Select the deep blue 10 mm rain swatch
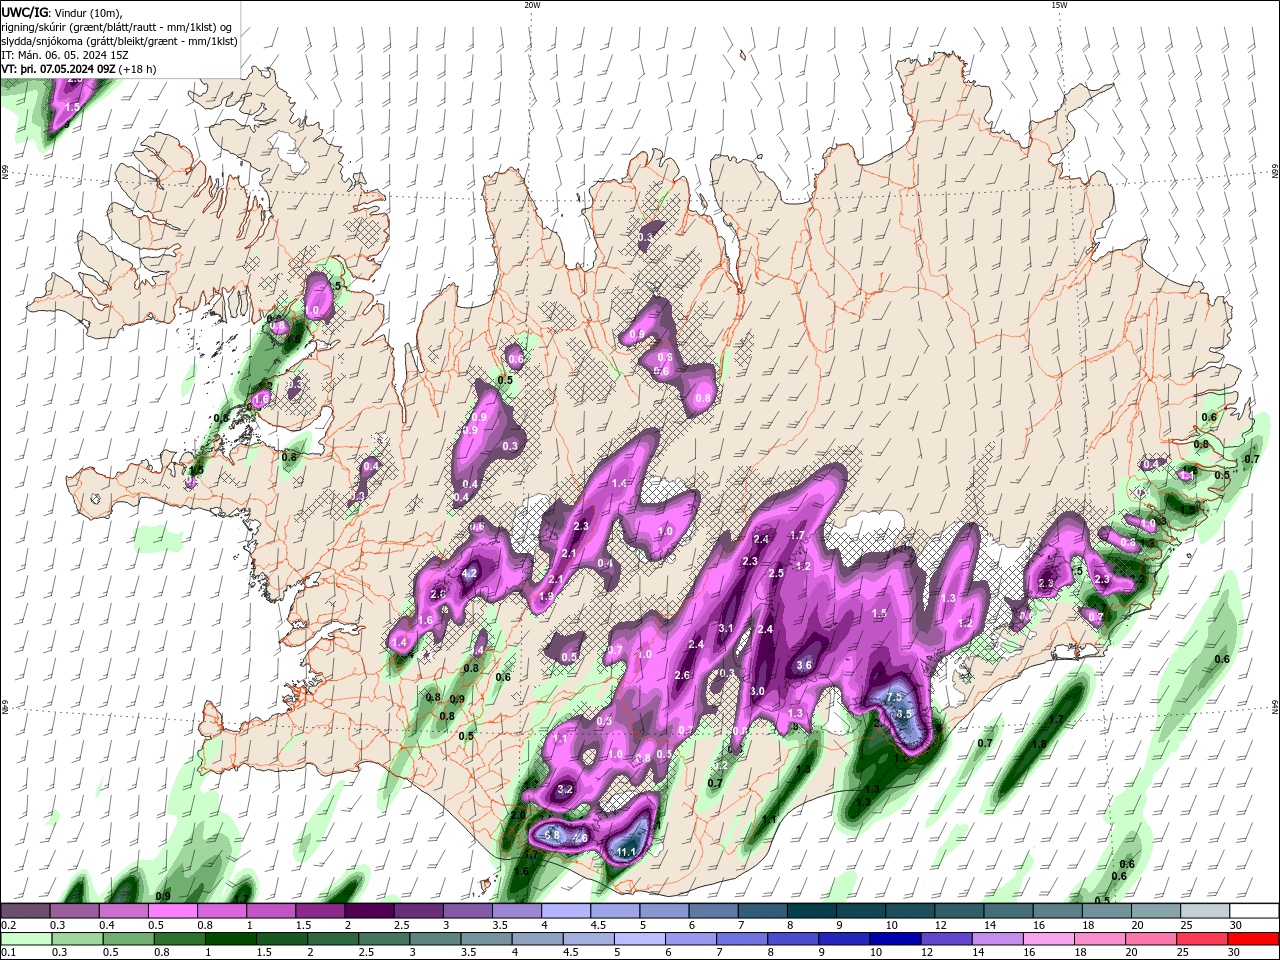This screenshot has width=1280, height=960. coord(895,939)
